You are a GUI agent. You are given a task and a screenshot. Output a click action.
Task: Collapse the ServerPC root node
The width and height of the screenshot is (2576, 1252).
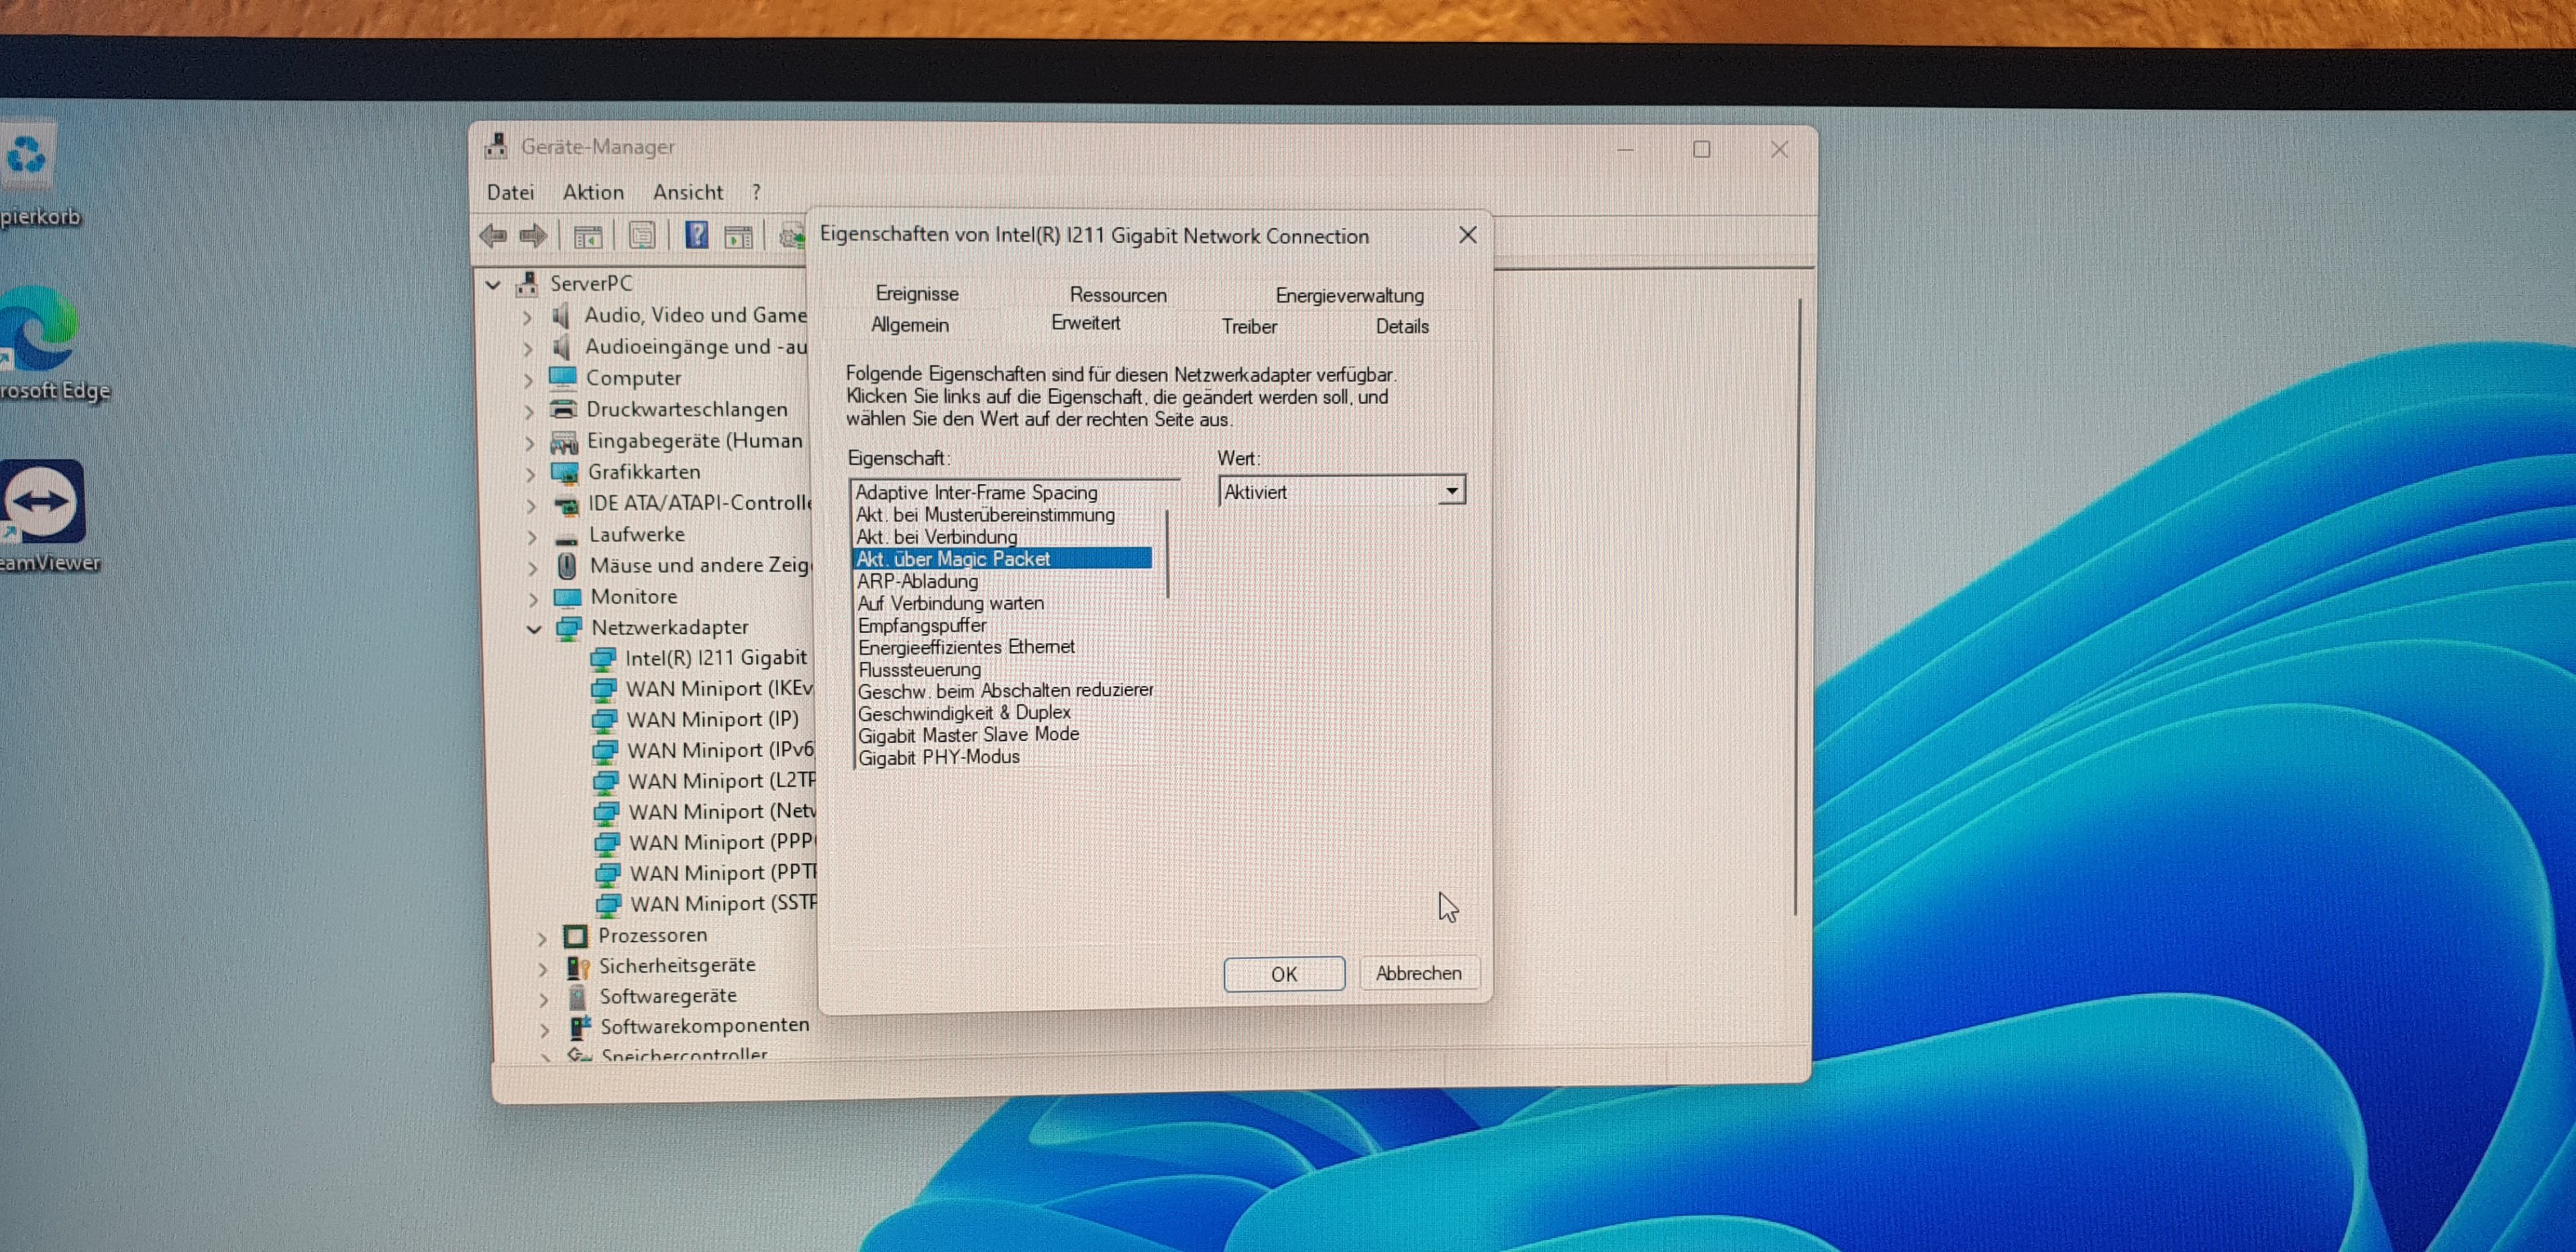click(493, 285)
